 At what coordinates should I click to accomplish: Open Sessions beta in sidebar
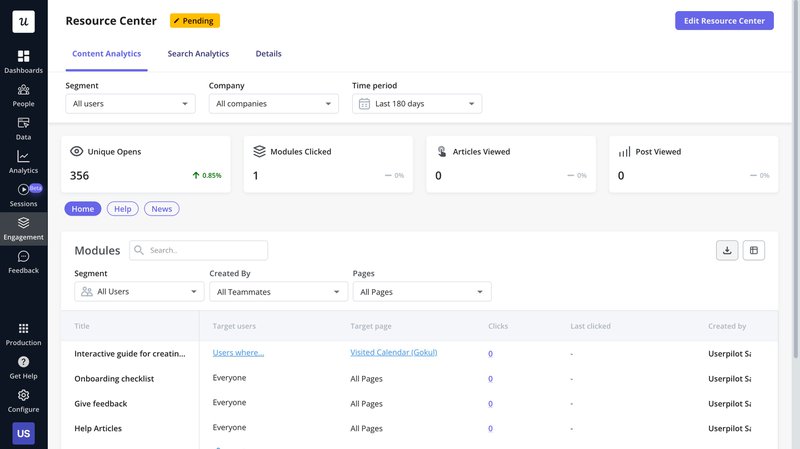pos(23,195)
